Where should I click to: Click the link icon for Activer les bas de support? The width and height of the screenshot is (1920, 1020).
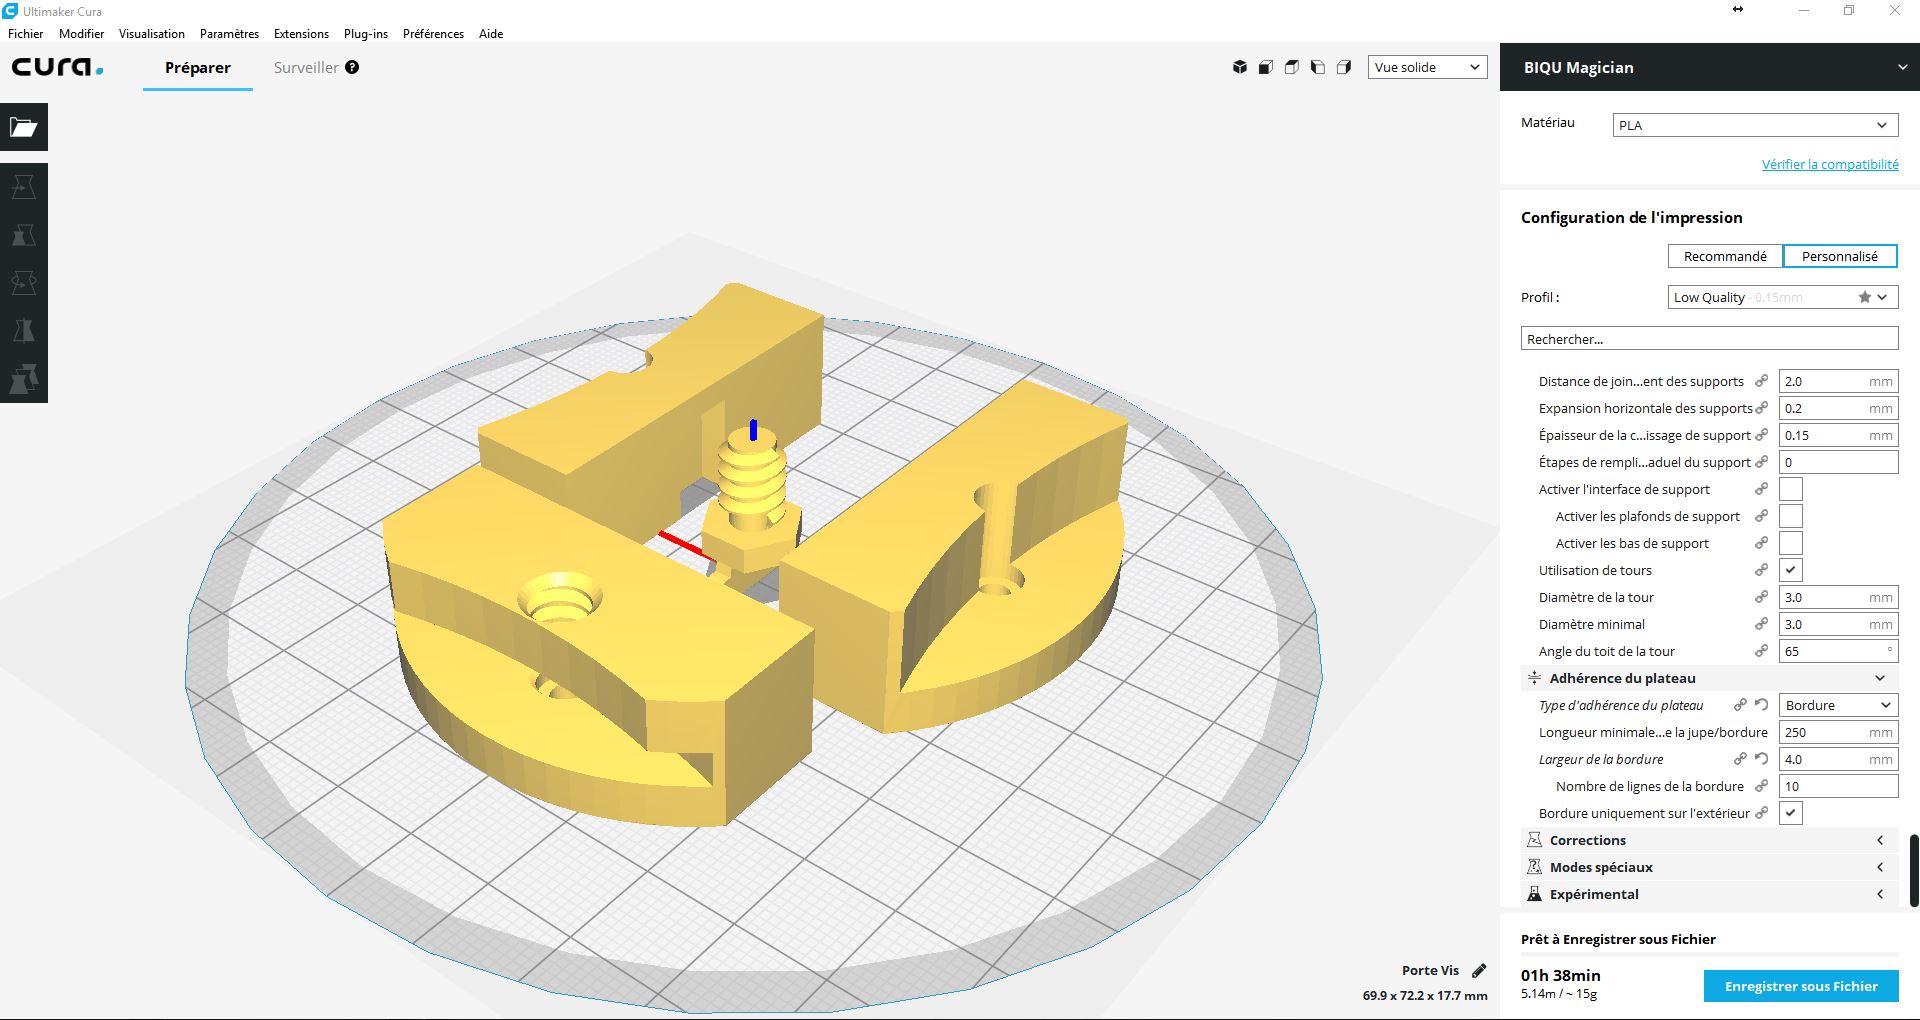[x=1762, y=543]
